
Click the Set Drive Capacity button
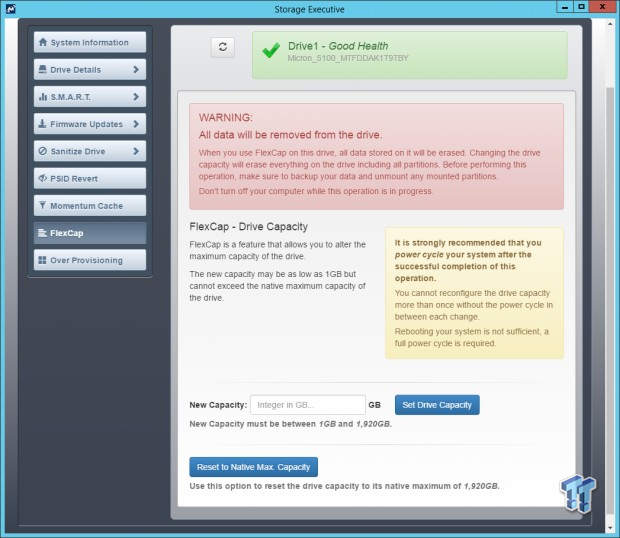point(437,405)
